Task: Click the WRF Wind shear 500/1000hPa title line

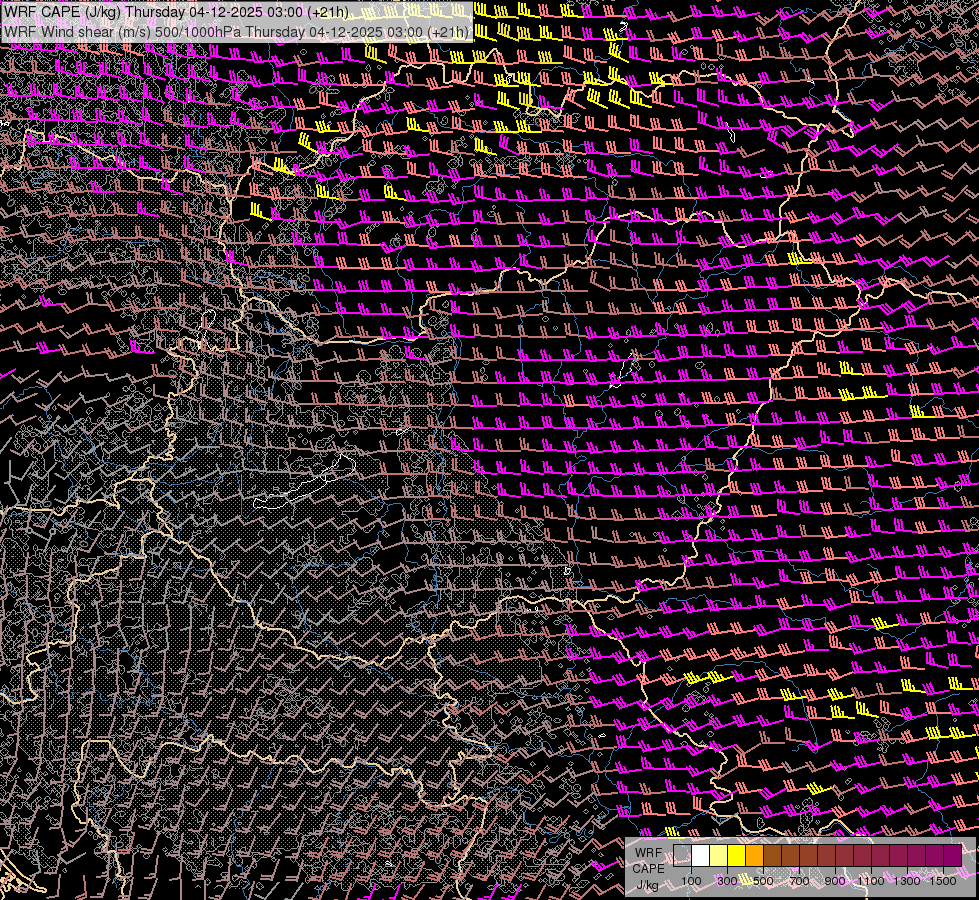Action: click(x=236, y=32)
